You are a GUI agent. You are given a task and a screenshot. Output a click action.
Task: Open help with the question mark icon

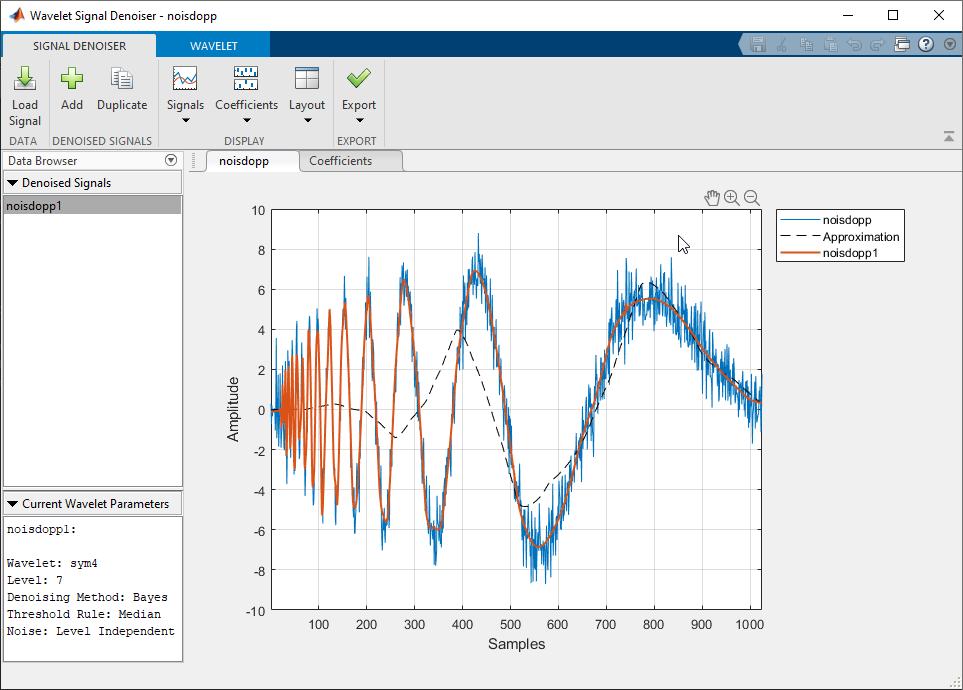point(925,44)
